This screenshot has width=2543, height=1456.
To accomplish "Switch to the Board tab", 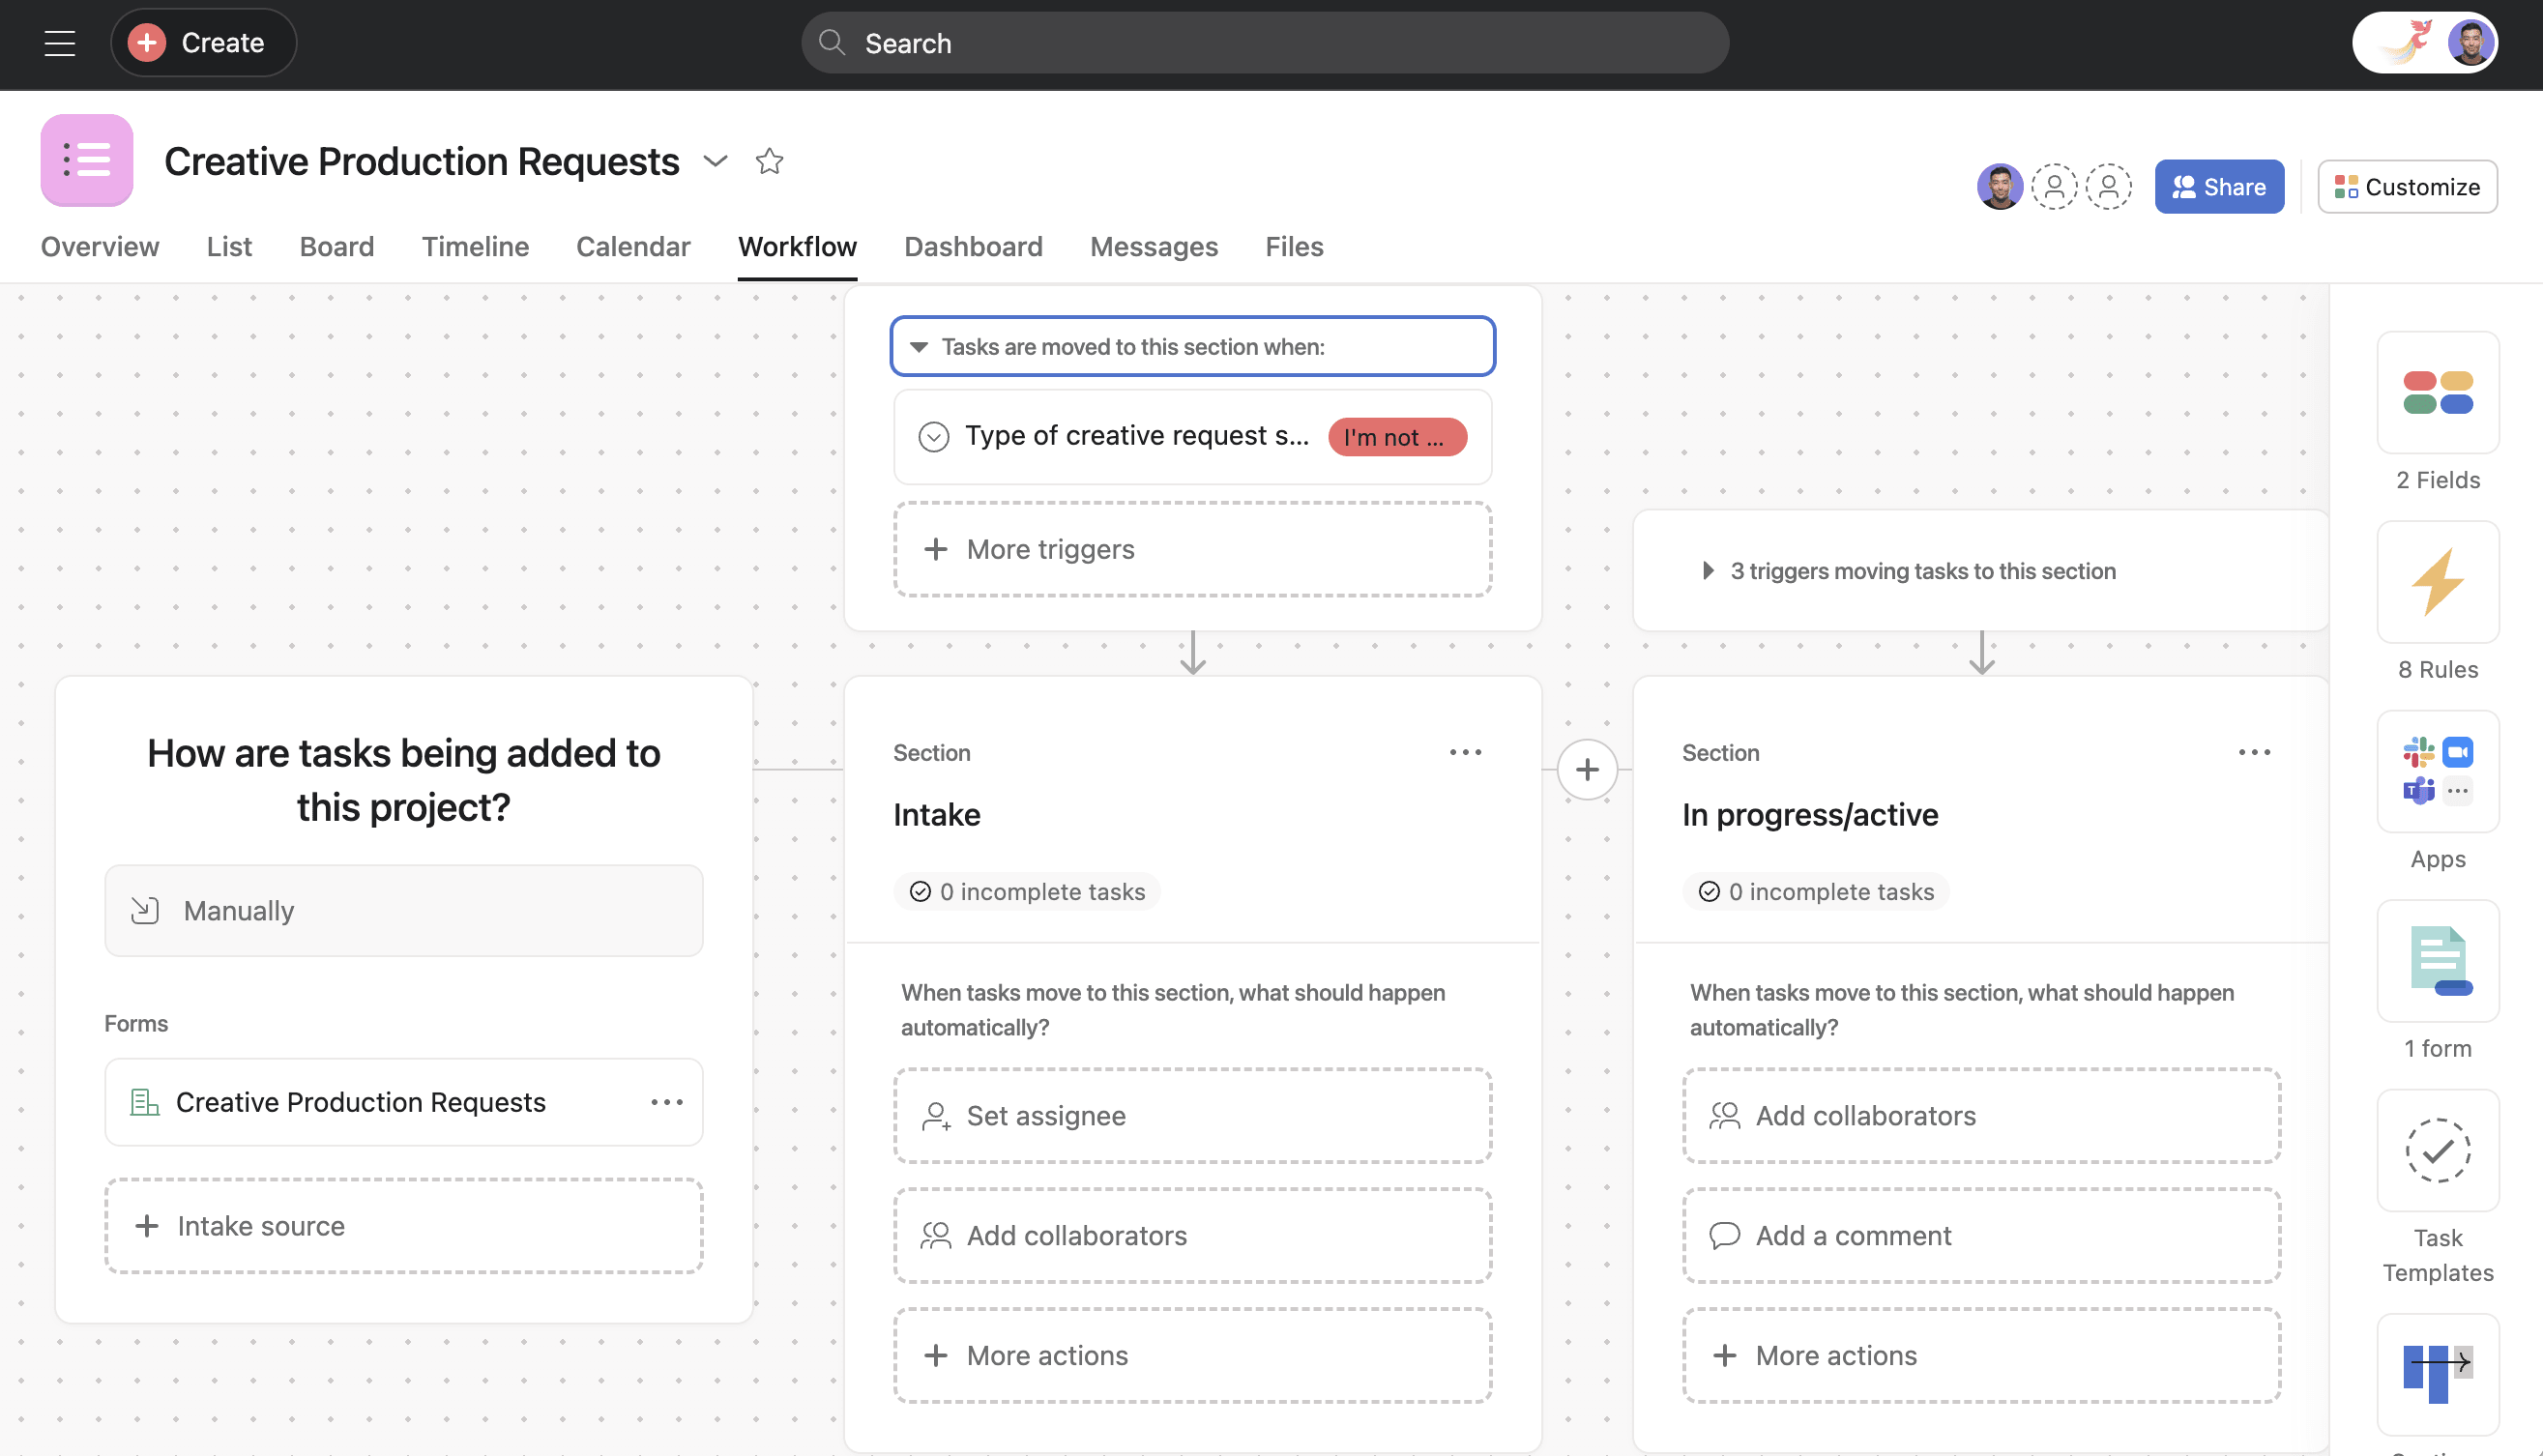I will coord(337,247).
